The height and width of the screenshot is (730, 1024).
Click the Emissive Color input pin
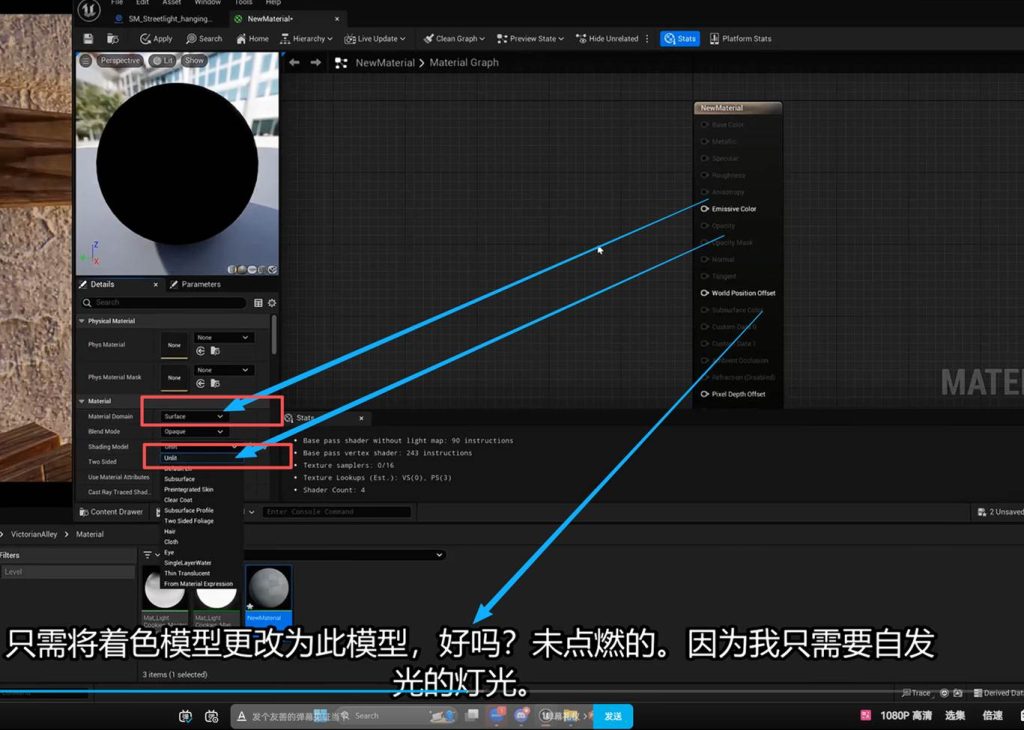click(704, 209)
